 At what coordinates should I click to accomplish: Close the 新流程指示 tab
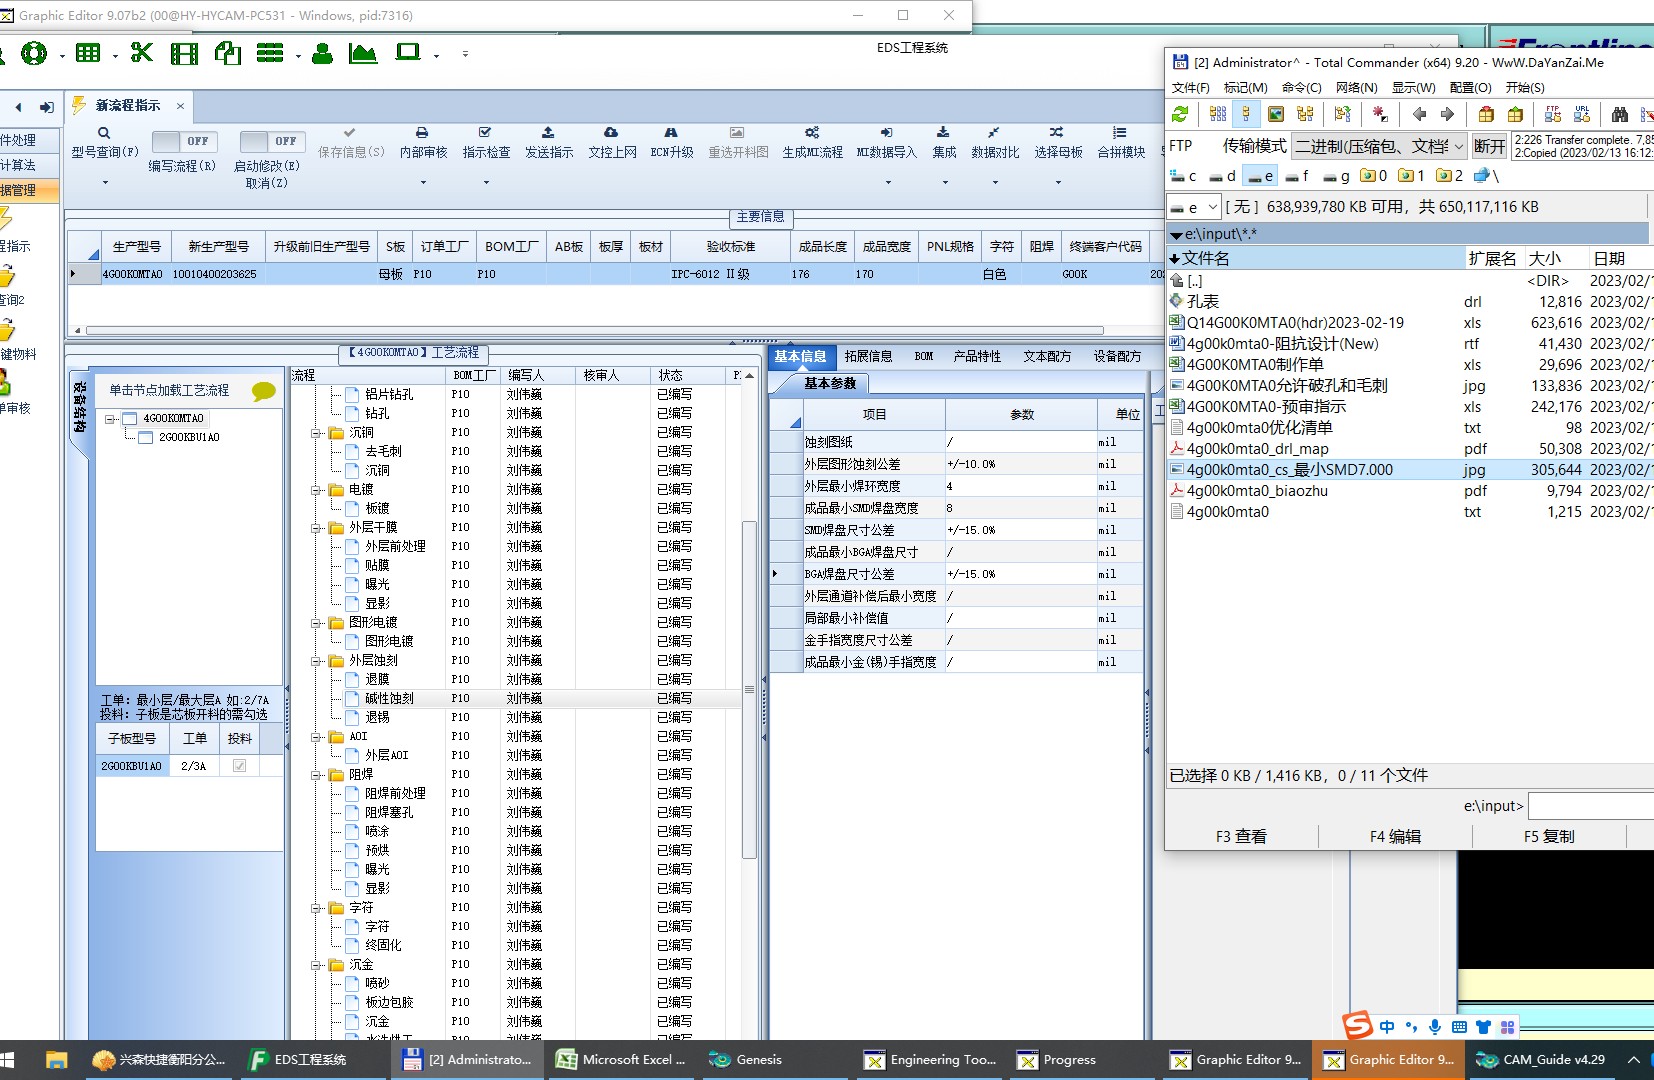coord(180,105)
